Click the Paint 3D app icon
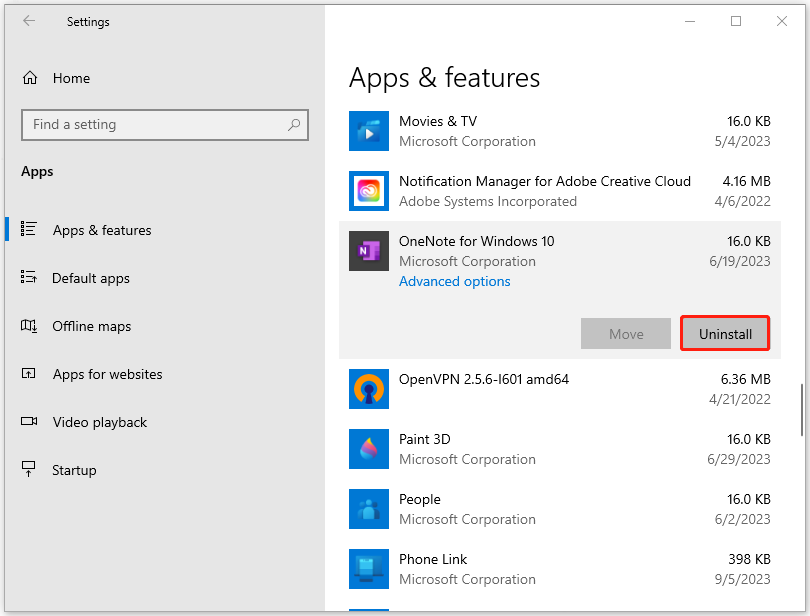 [x=368, y=449]
